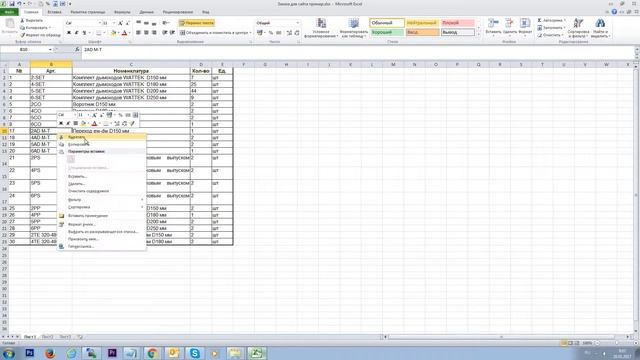Screen dimensions: 640x360
Task: Click Format Painter (Формат по образцу) in the ribbon
Action: point(40,35)
